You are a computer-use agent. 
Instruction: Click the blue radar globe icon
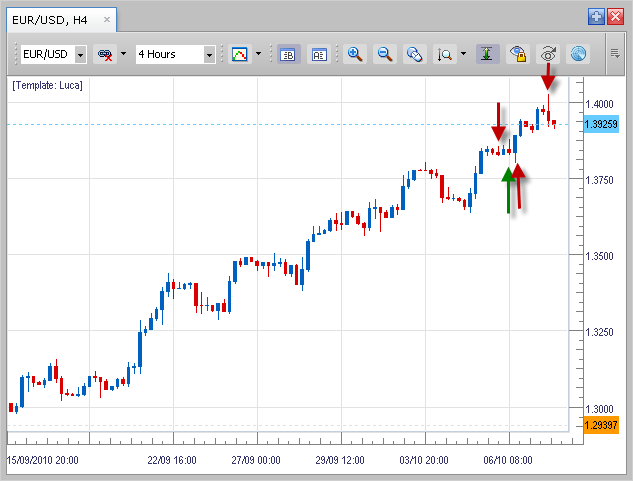(x=578, y=54)
